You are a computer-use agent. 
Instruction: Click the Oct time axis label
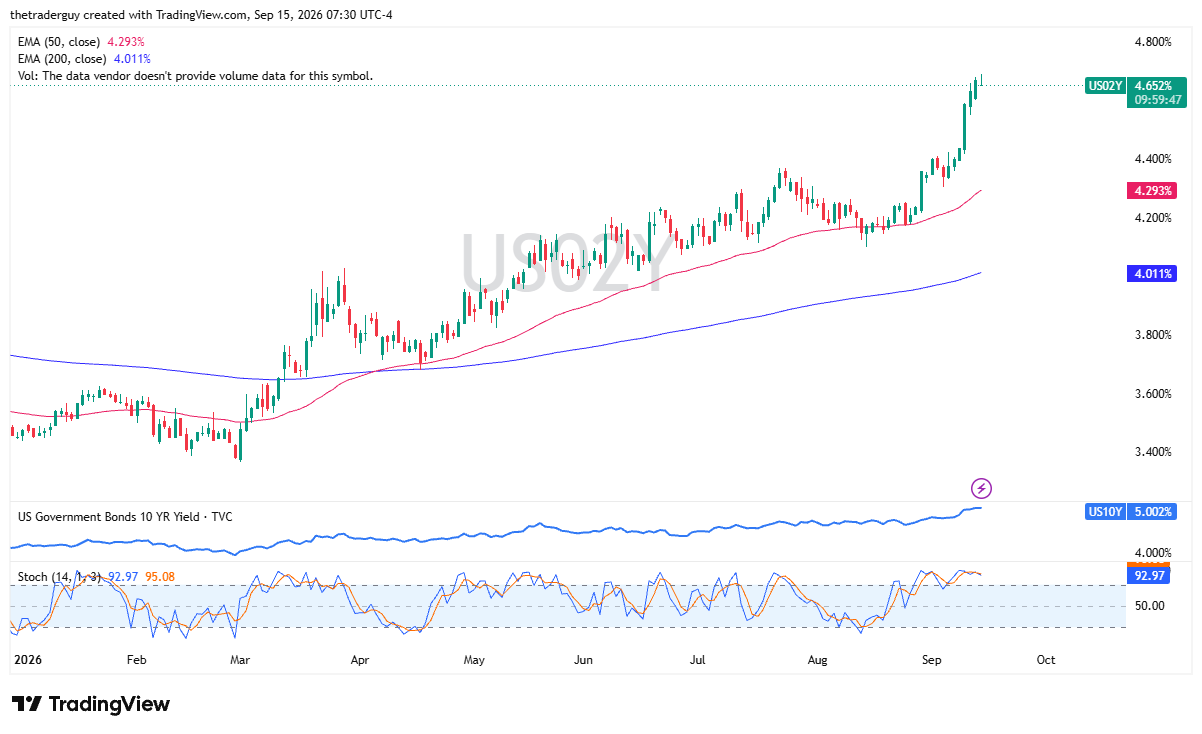[x=1046, y=660]
